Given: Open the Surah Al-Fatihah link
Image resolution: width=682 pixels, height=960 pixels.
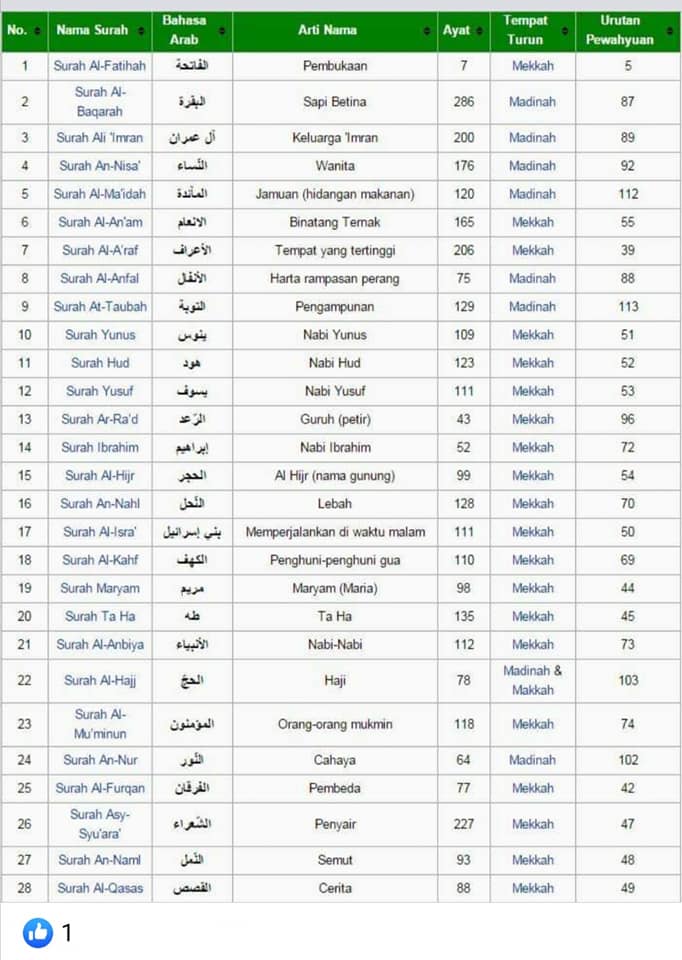Looking at the screenshot, I should [100, 66].
